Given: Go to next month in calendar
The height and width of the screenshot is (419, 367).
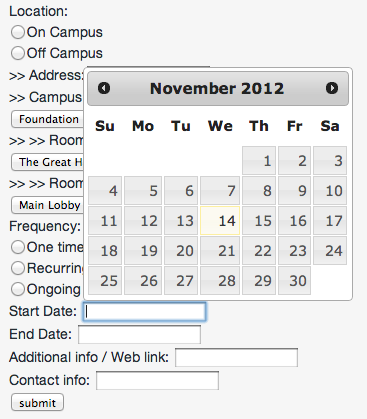Looking at the screenshot, I should coord(332,88).
